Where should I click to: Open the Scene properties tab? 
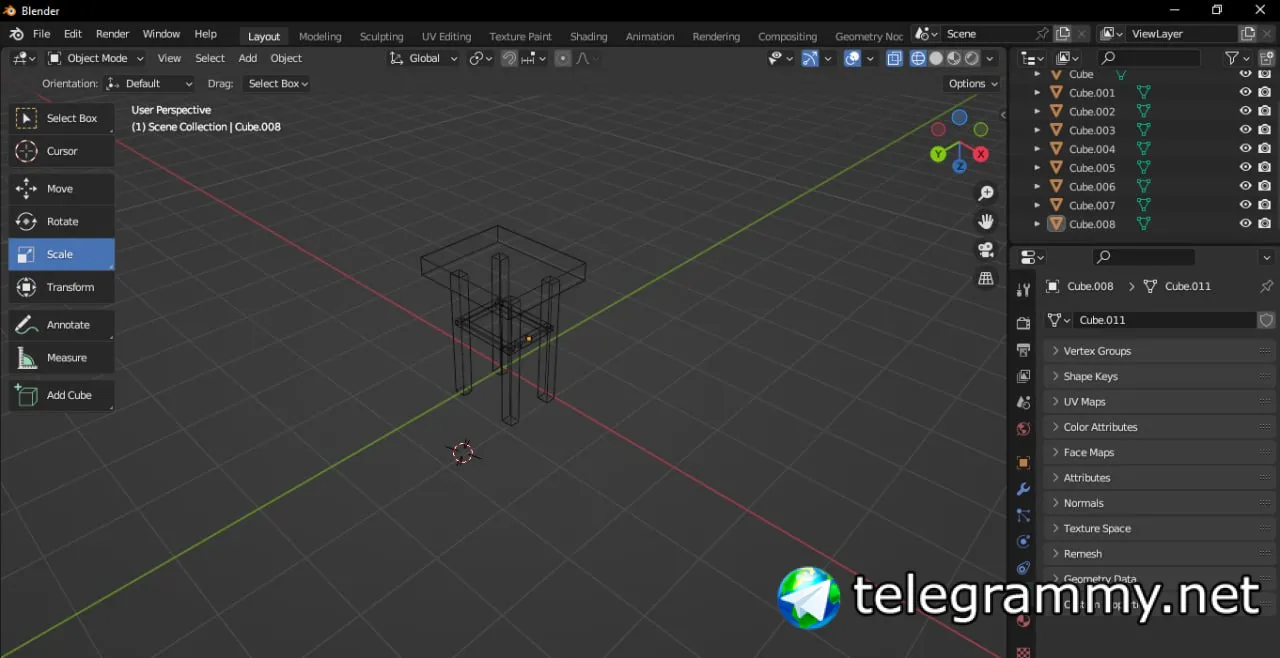pos(1023,402)
